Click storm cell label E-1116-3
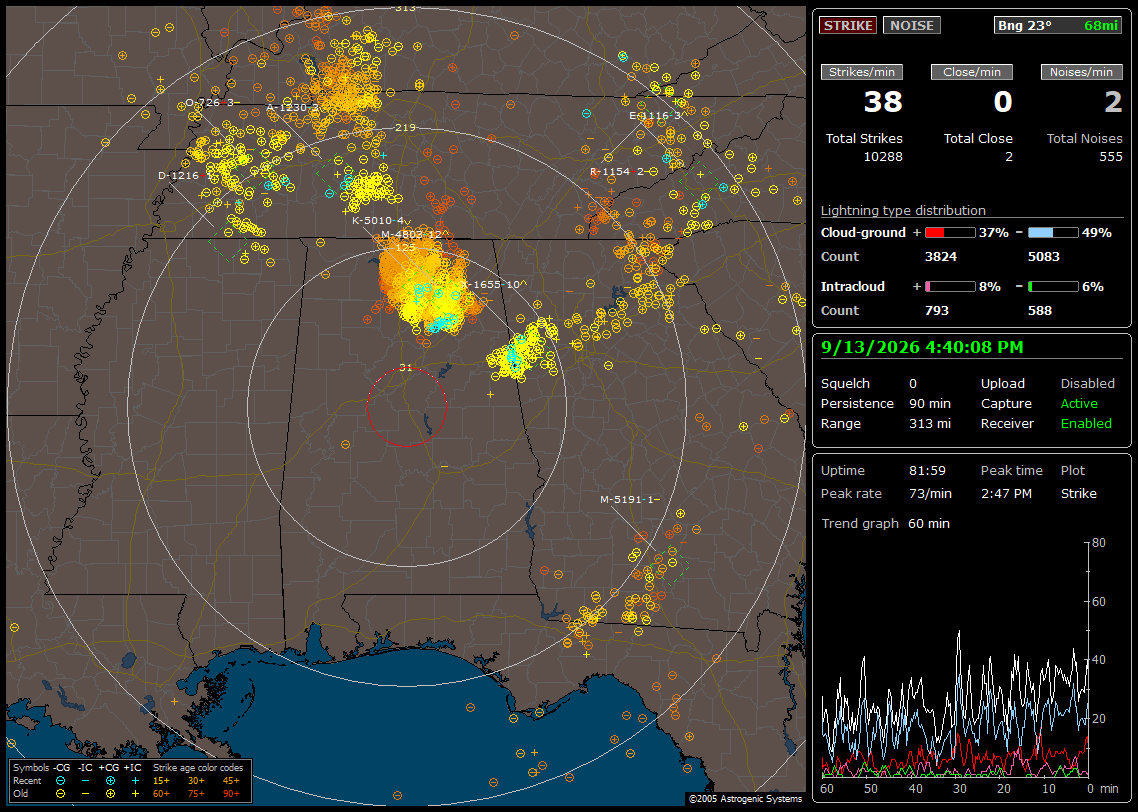 click(x=655, y=115)
